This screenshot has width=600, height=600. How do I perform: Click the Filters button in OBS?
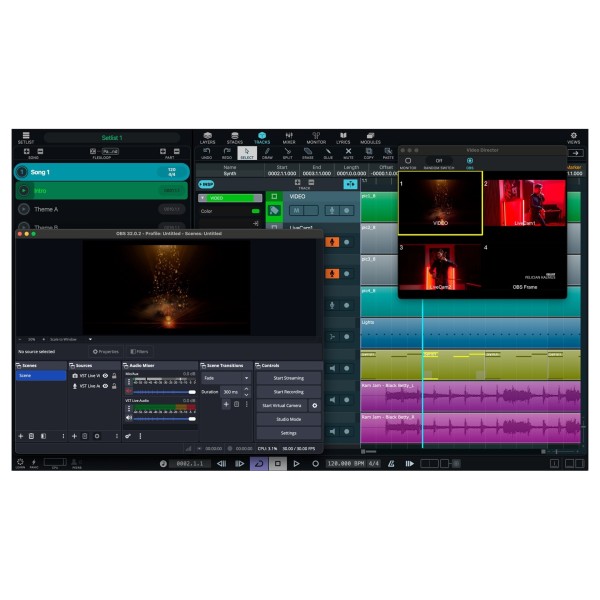[x=139, y=352]
